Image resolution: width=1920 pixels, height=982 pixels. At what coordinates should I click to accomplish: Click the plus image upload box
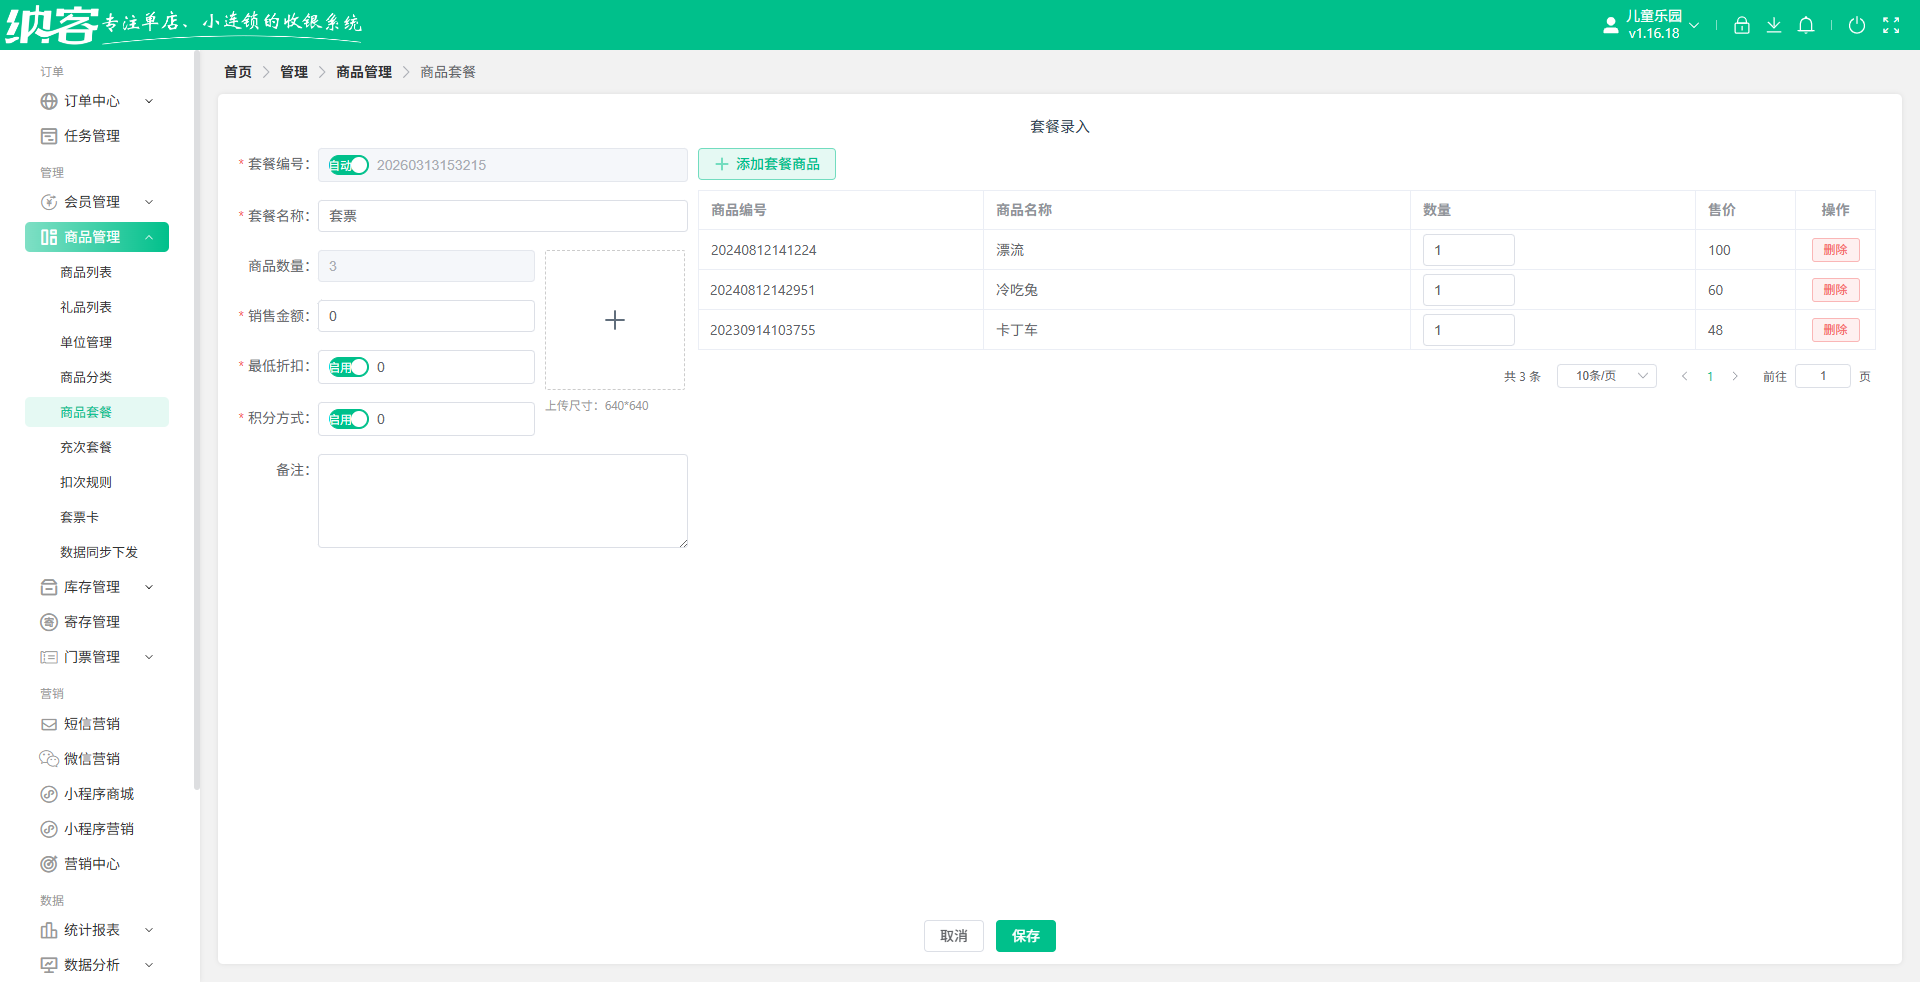pyautogui.click(x=614, y=320)
